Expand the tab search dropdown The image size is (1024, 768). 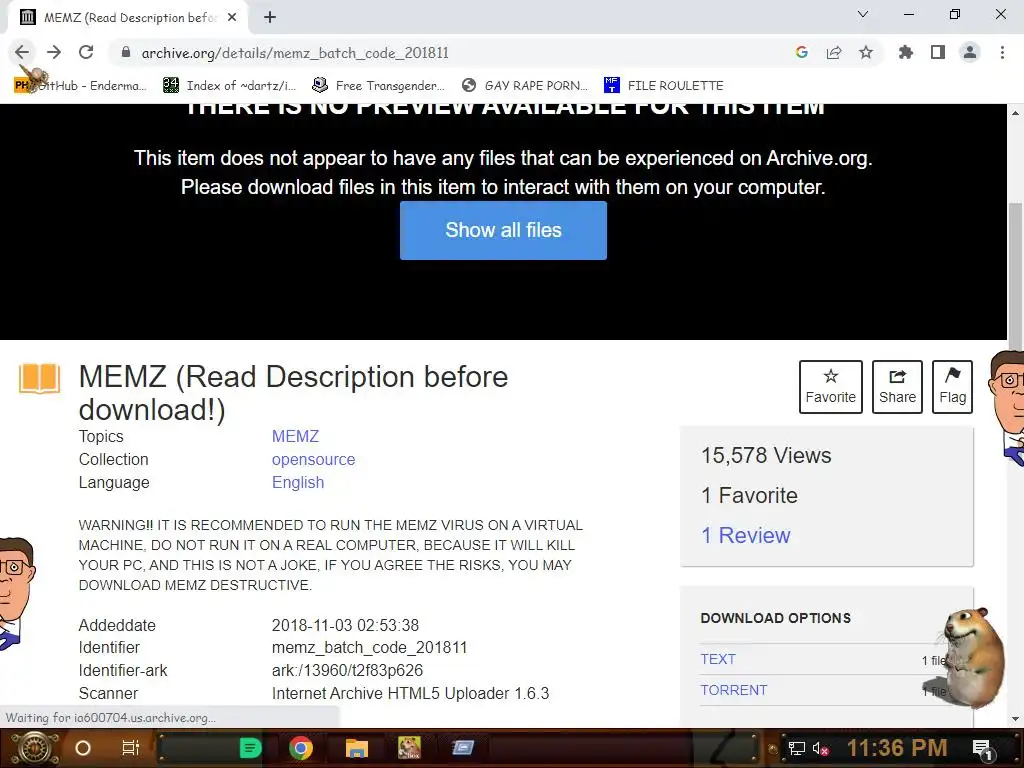click(x=863, y=14)
